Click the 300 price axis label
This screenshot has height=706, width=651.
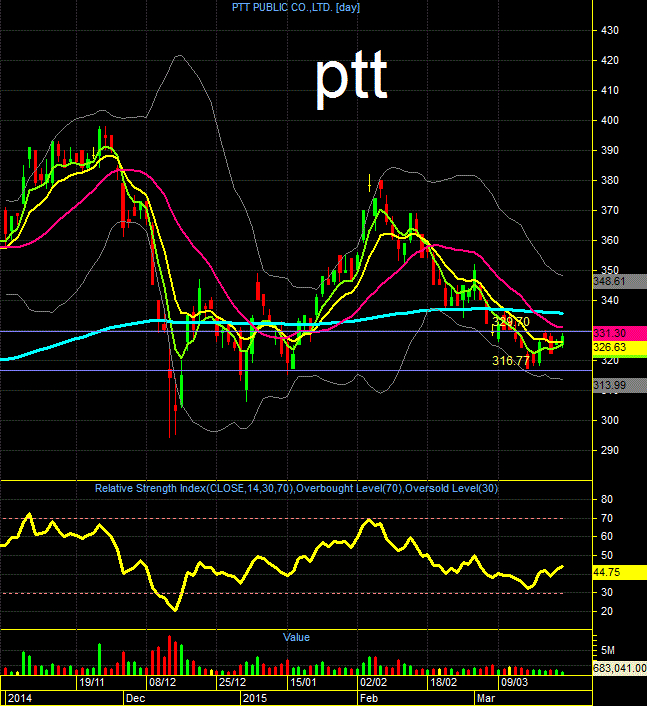610,420
